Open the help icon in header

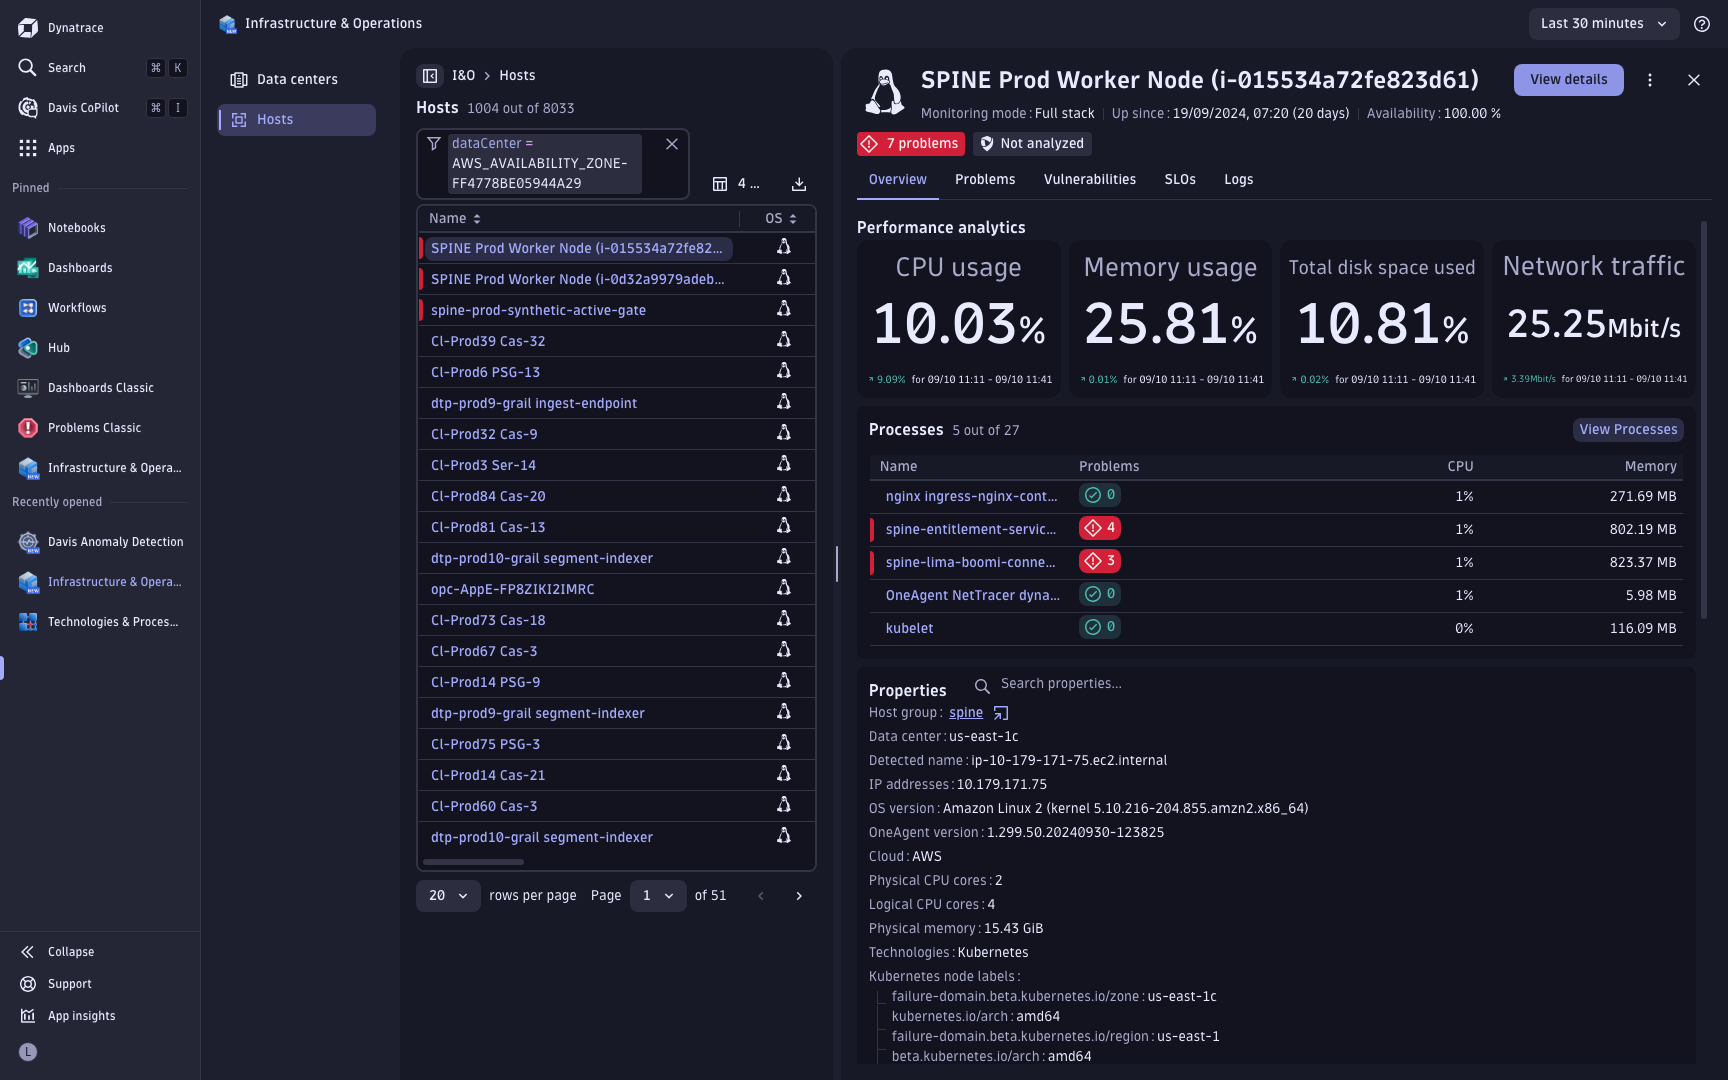[1702, 24]
